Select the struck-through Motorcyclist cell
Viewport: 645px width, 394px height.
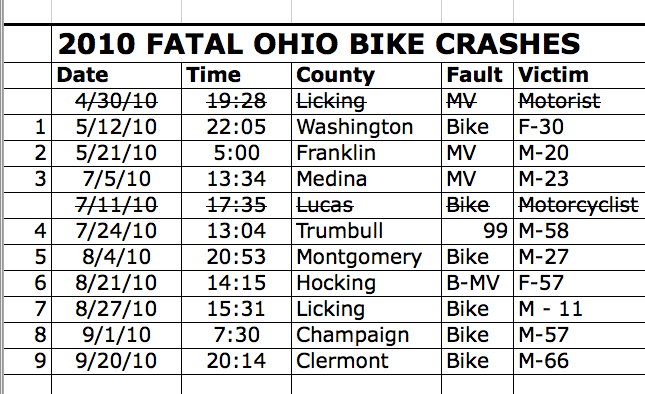[580, 205]
